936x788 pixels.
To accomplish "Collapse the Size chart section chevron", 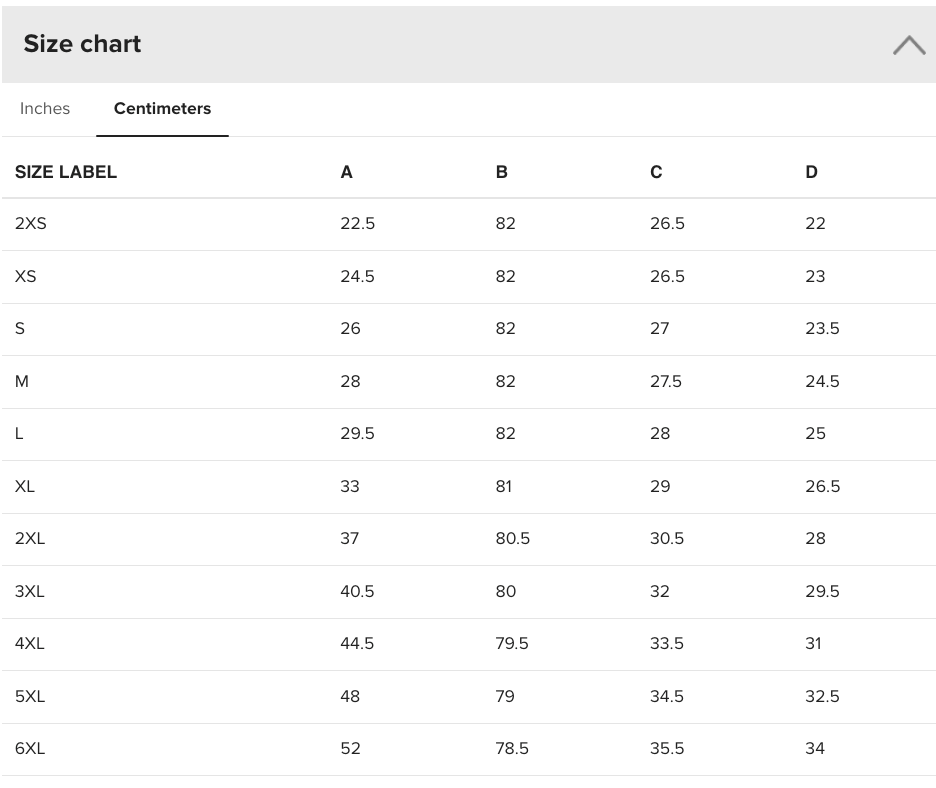I will [909, 45].
